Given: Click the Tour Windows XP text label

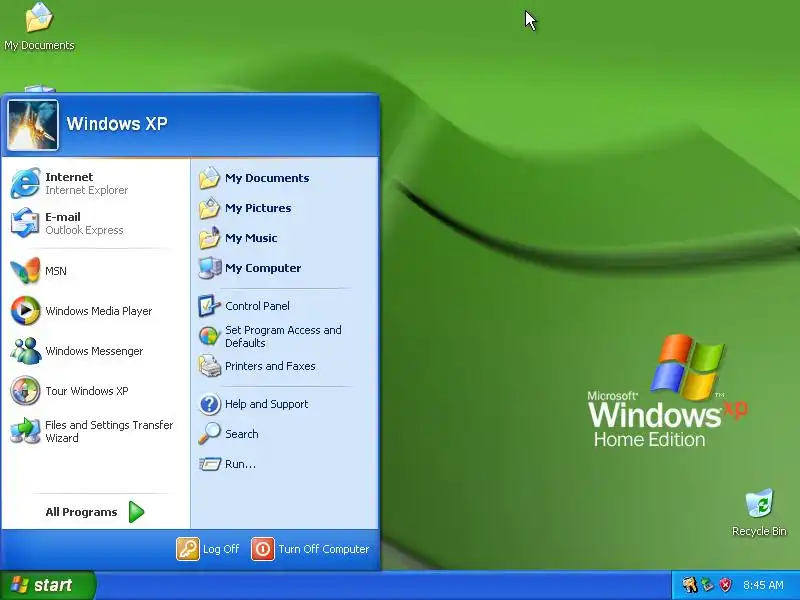Looking at the screenshot, I should pos(87,391).
